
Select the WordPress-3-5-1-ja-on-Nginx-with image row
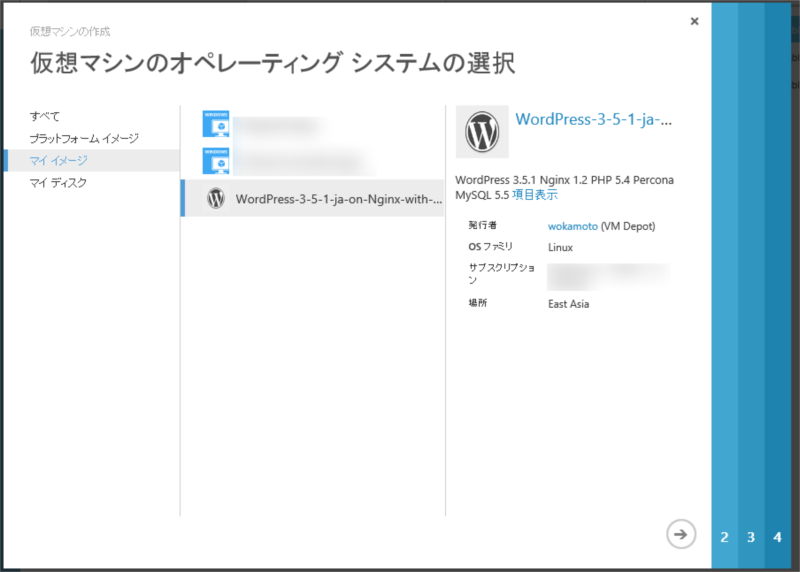tap(313, 198)
